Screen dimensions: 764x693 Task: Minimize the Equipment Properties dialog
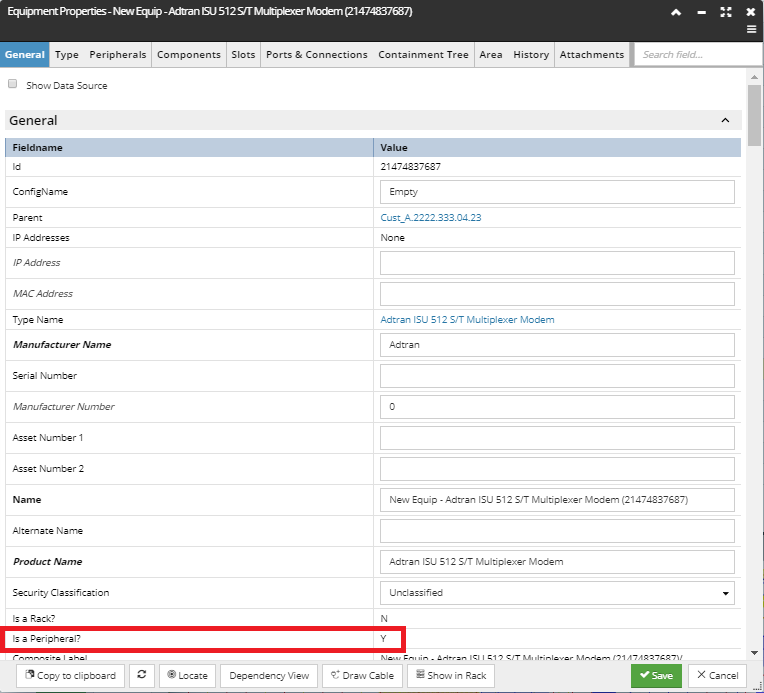click(701, 13)
